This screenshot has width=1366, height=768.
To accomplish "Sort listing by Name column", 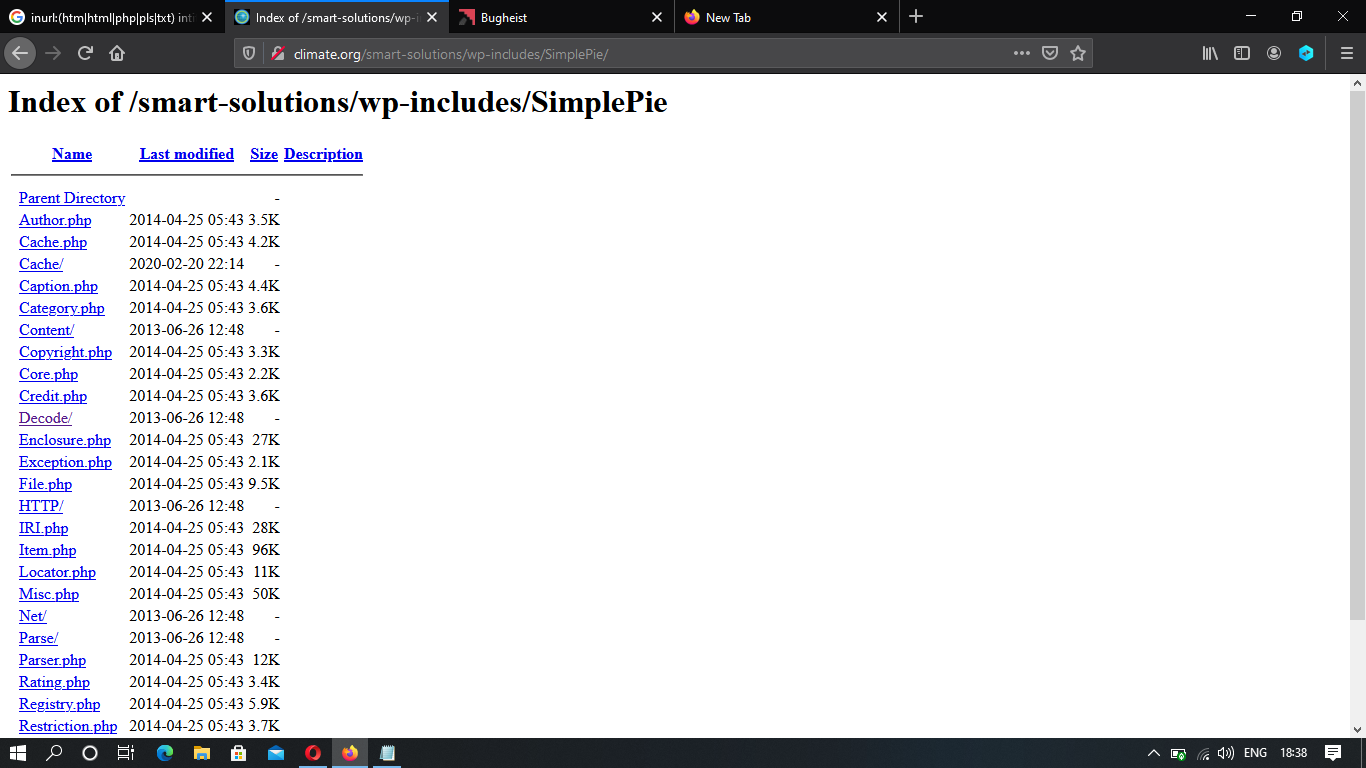I will (x=72, y=154).
